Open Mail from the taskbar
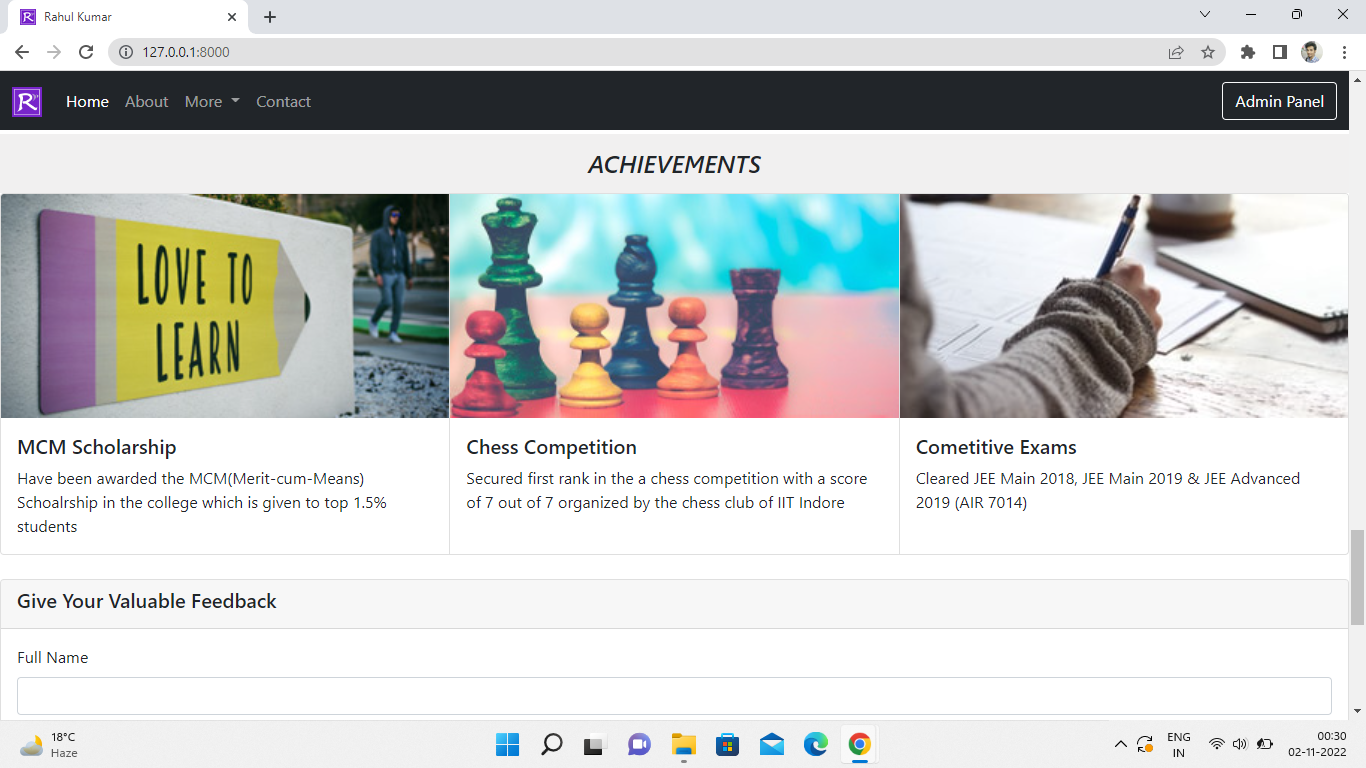1366x768 pixels. pyautogui.click(x=771, y=744)
